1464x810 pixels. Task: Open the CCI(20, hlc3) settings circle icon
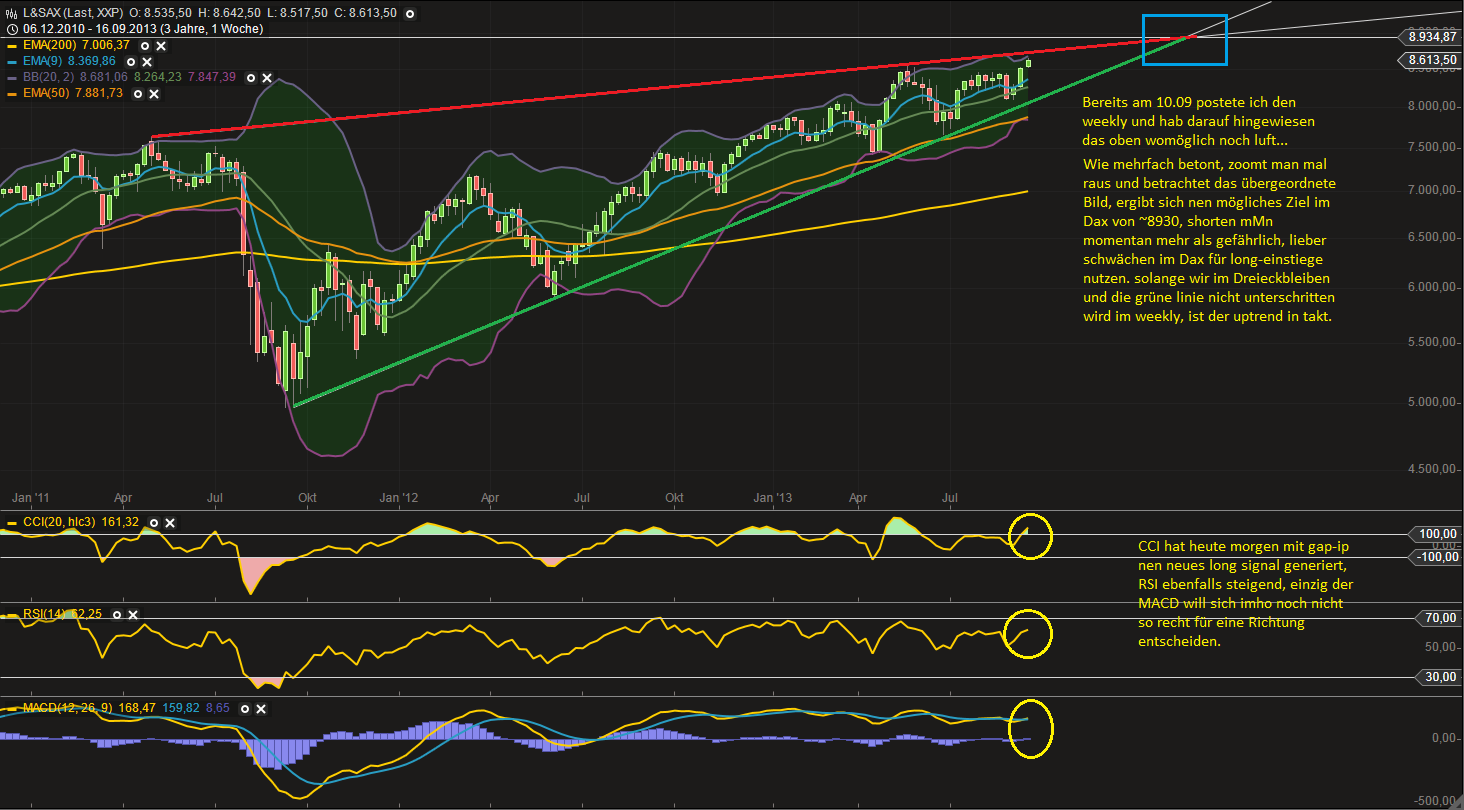pos(154,523)
